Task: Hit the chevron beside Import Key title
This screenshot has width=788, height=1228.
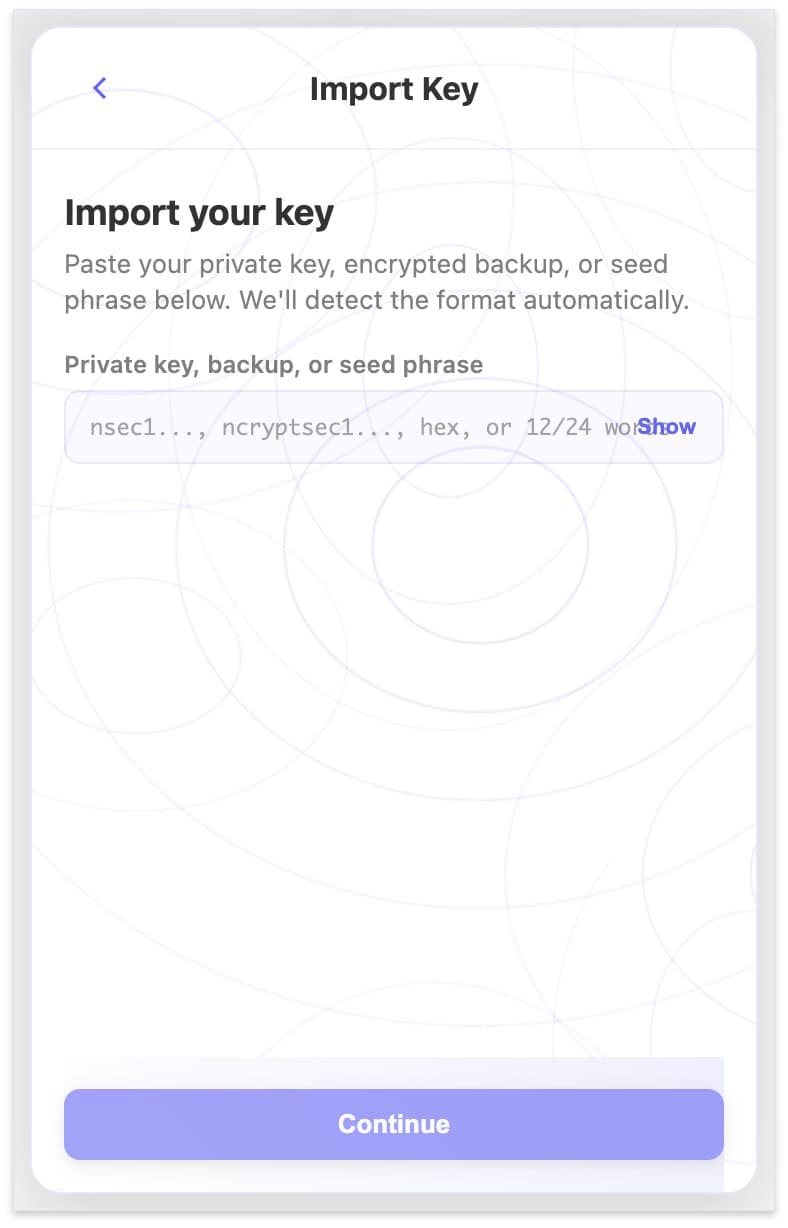Action: tap(99, 88)
